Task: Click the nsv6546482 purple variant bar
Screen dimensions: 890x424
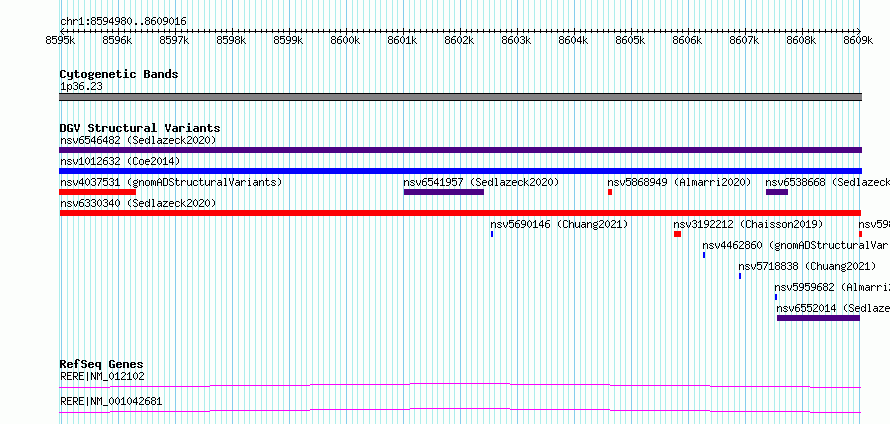Action: (x=460, y=150)
